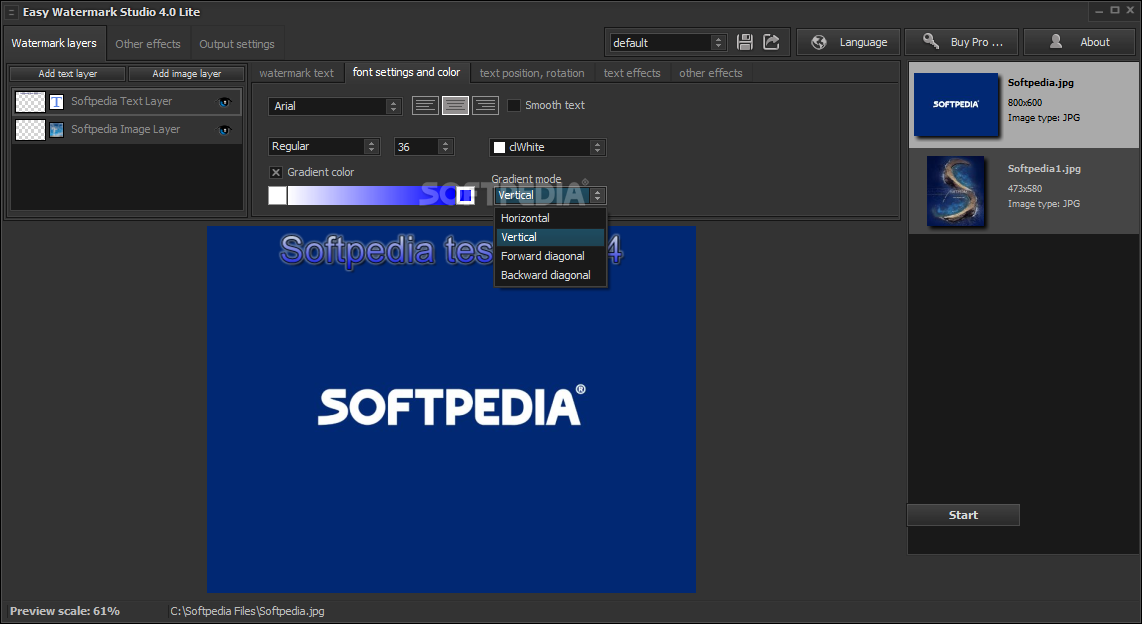The height and width of the screenshot is (624, 1142).
Task: Open the text effects tab
Action: click(631, 73)
